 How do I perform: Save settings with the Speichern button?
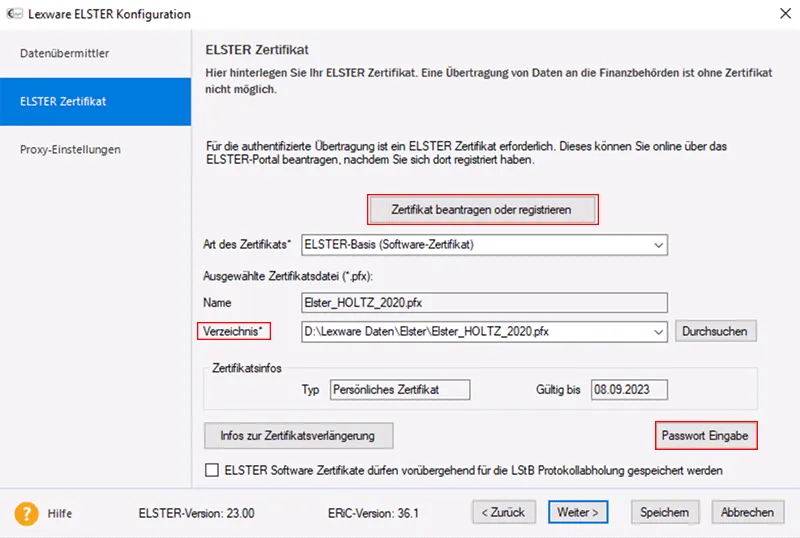point(664,512)
